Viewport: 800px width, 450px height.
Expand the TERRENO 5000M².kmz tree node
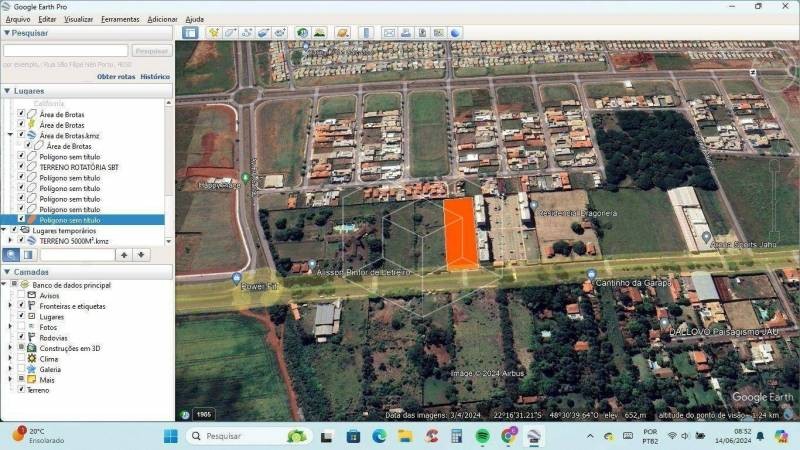coord(10,240)
